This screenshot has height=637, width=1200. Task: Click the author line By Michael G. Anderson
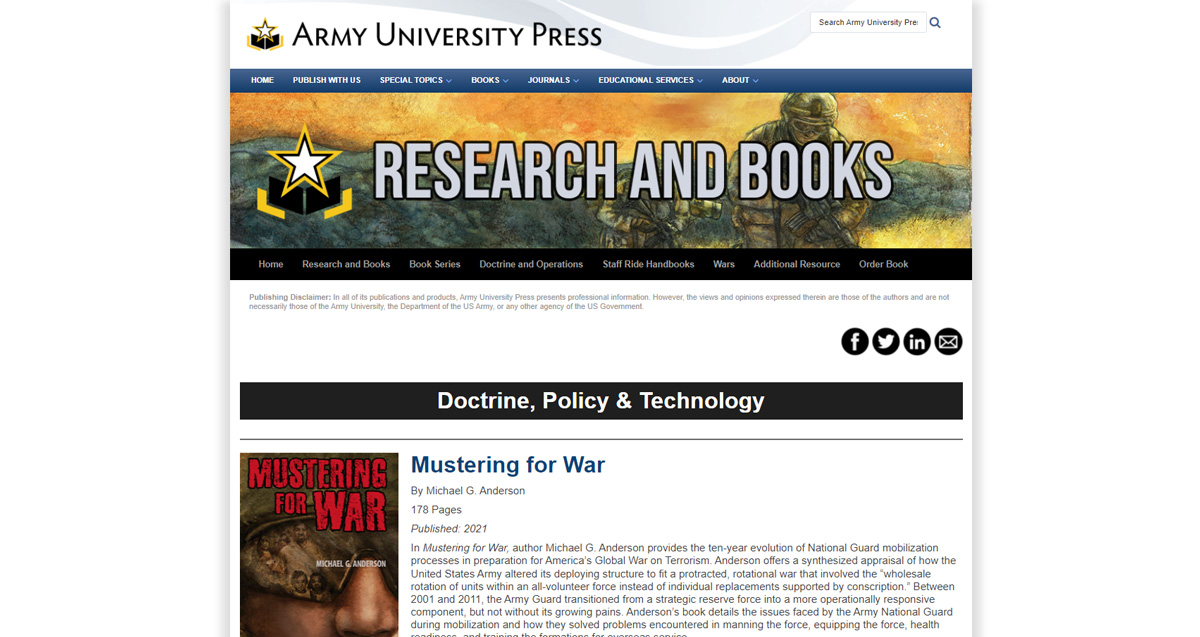tap(468, 491)
